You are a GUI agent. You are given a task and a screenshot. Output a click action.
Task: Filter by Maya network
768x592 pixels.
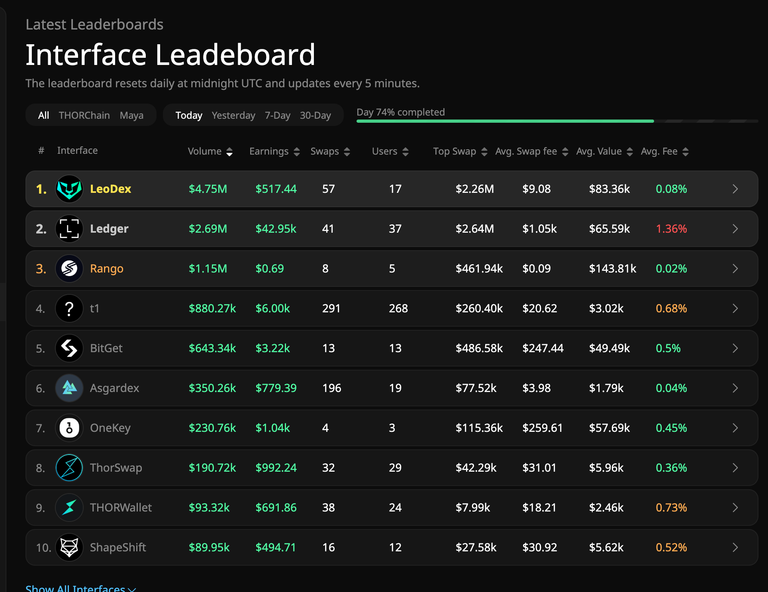pyautogui.click(x=131, y=116)
